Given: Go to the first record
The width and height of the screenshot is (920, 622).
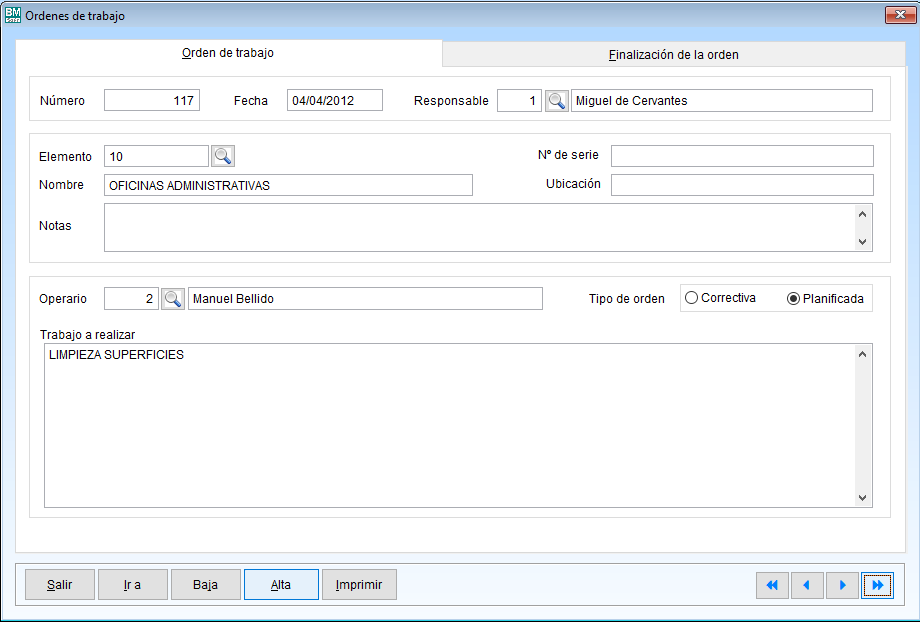Looking at the screenshot, I should coord(772,585).
